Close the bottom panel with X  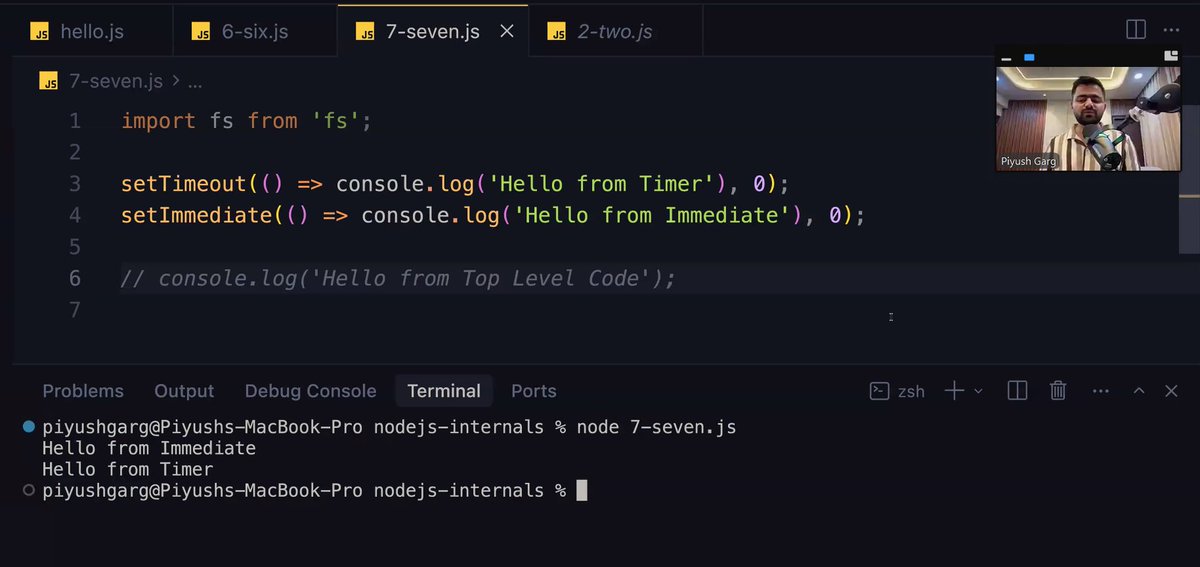click(x=1171, y=391)
